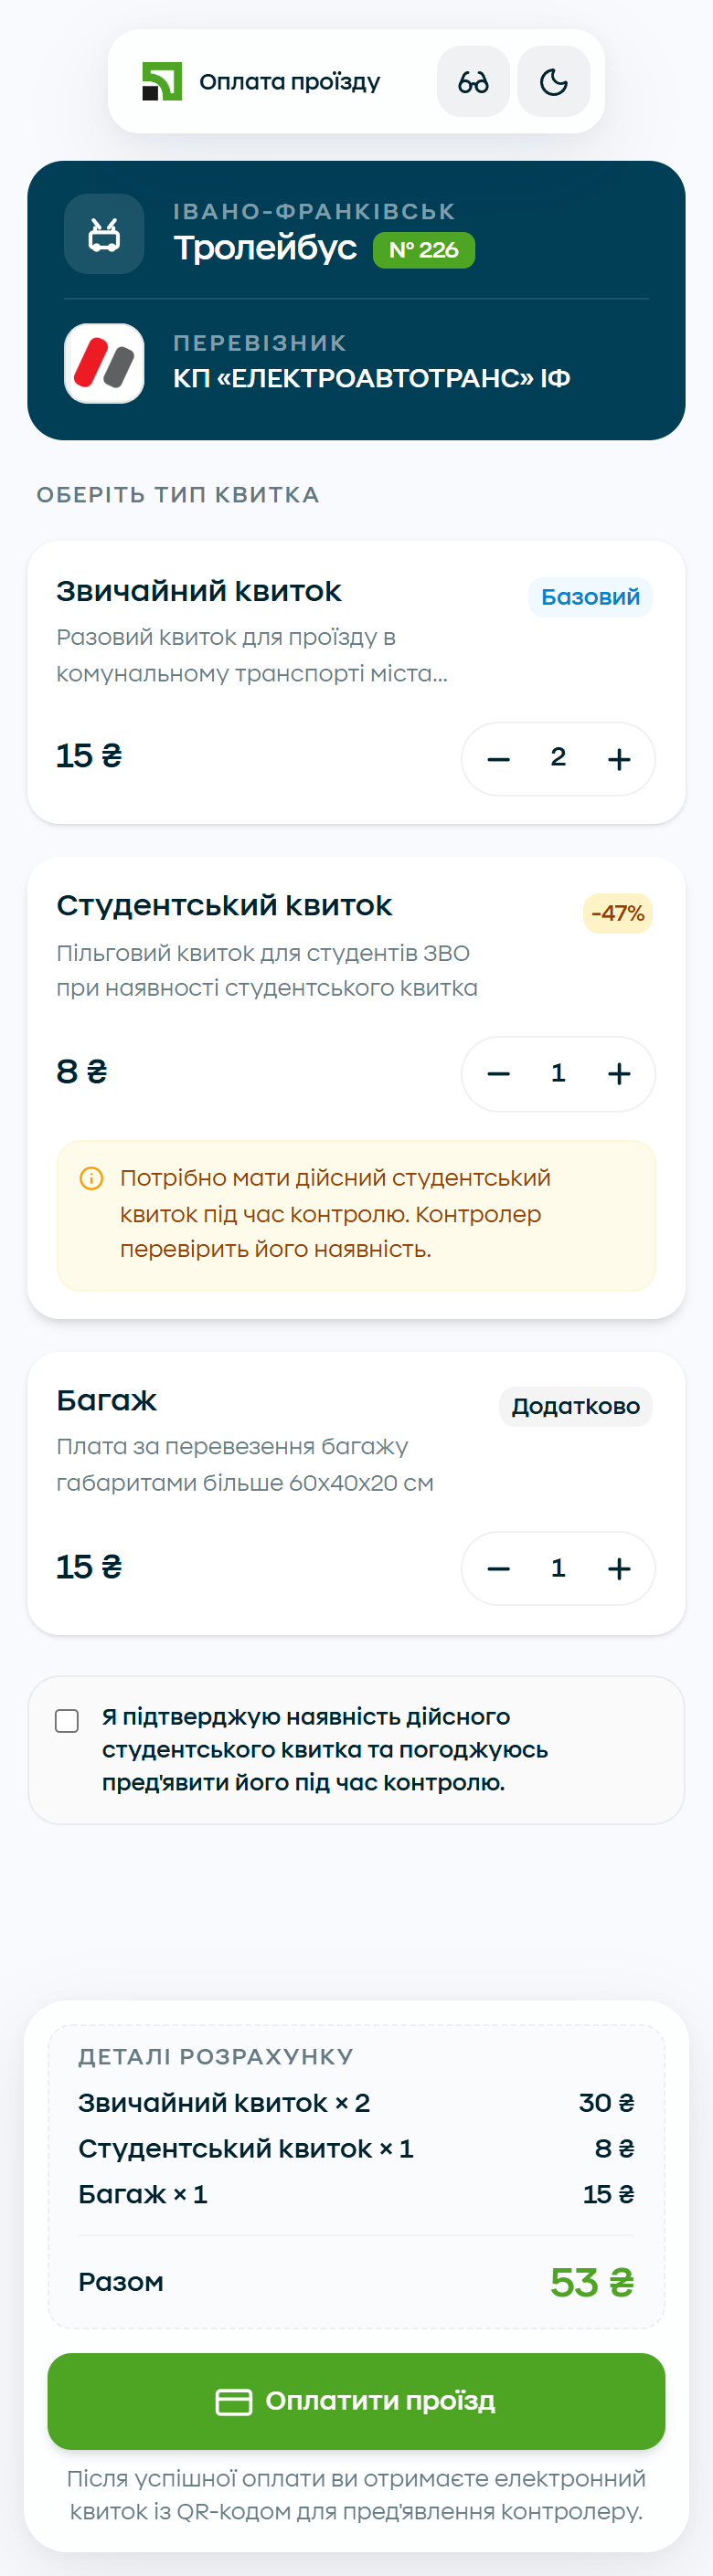Click the info icon in student warning

point(91,1178)
